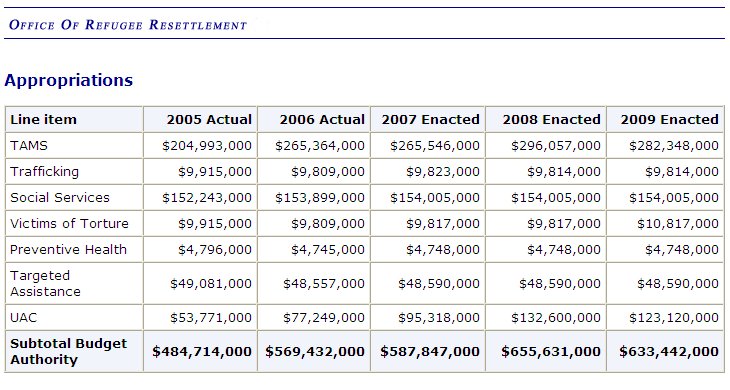Click the 2007 Enacted column header

431,120
